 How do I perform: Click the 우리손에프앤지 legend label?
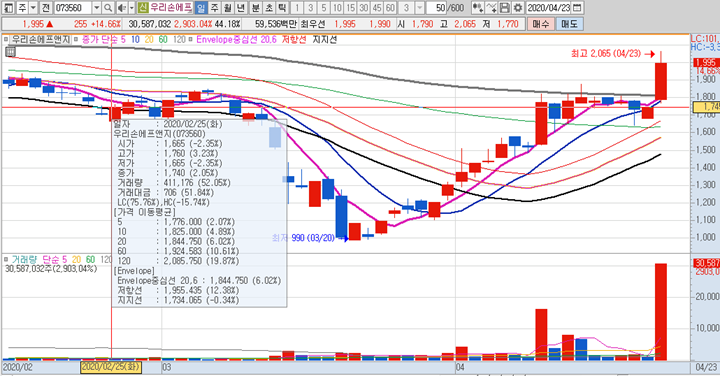pyautogui.click(x=40, y=39)
